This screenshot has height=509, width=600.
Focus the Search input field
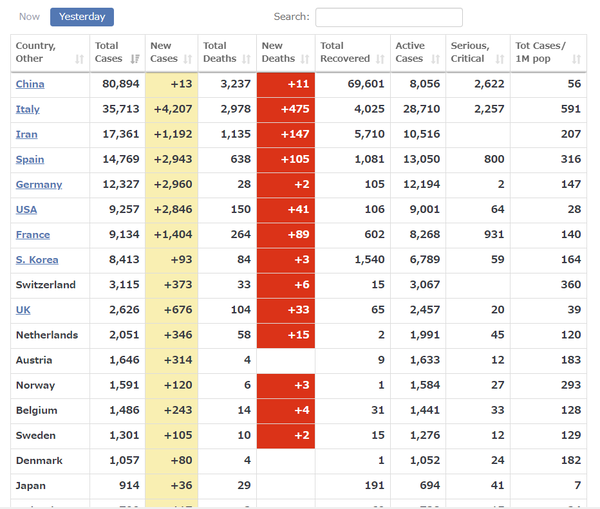pos(388,17)
